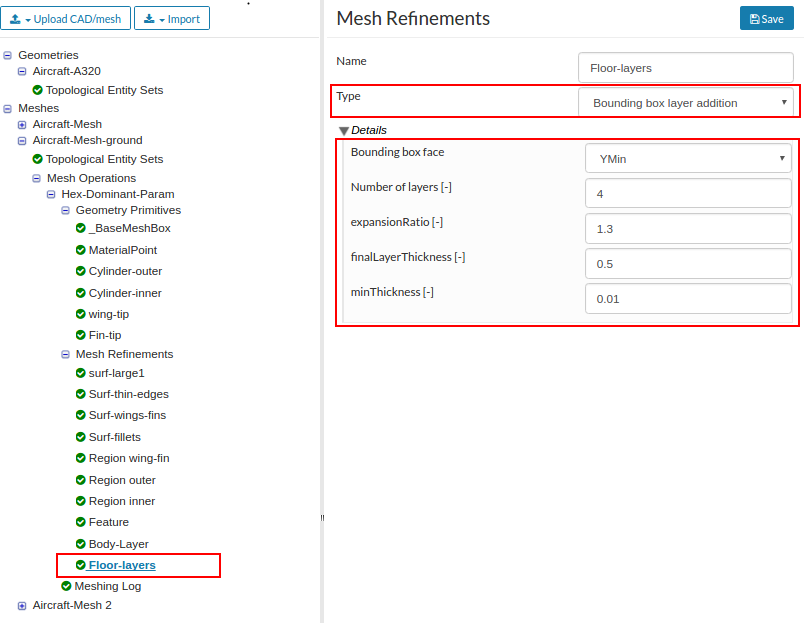Save the mesh refinement settings

[766, 19]
